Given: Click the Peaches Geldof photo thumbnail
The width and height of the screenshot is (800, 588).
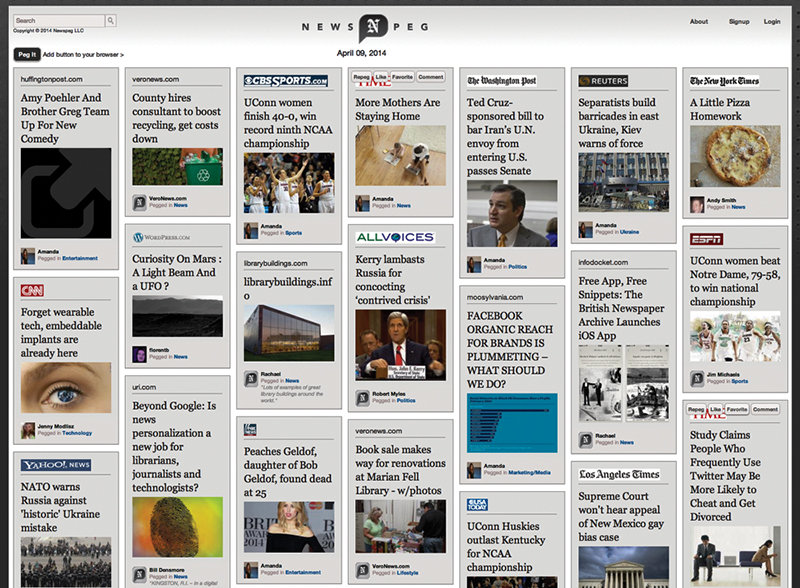Looking at the screenshot, I should [x=289, y=527].
